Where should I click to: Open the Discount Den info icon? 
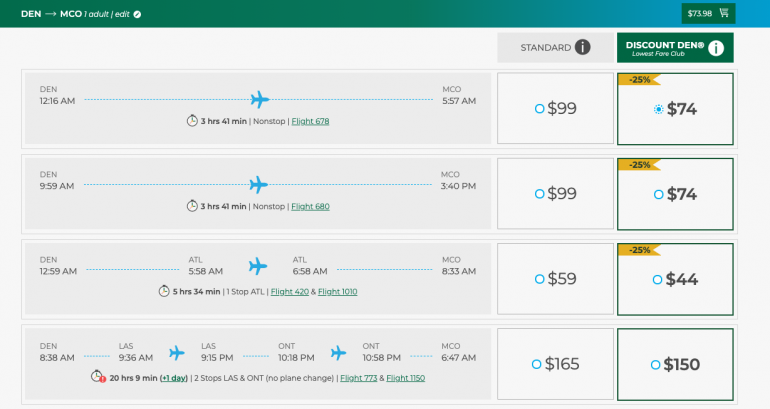click(x=716, y=48)
